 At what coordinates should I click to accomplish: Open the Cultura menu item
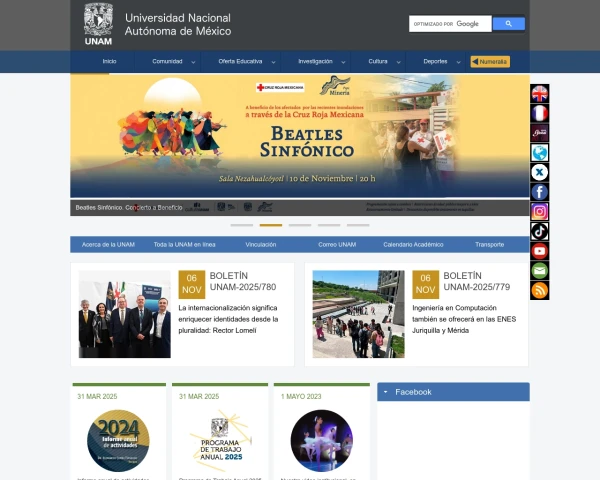coord(378,61)
